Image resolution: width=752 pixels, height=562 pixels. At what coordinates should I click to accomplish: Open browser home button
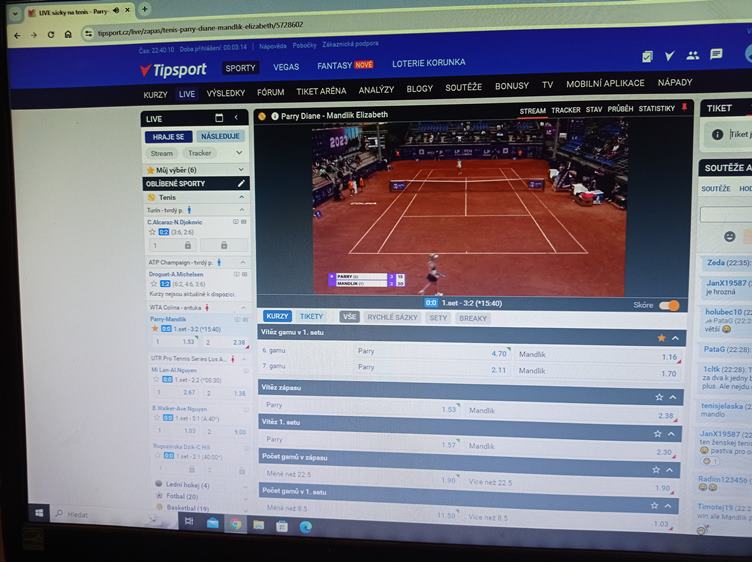(x=68, y=34)
